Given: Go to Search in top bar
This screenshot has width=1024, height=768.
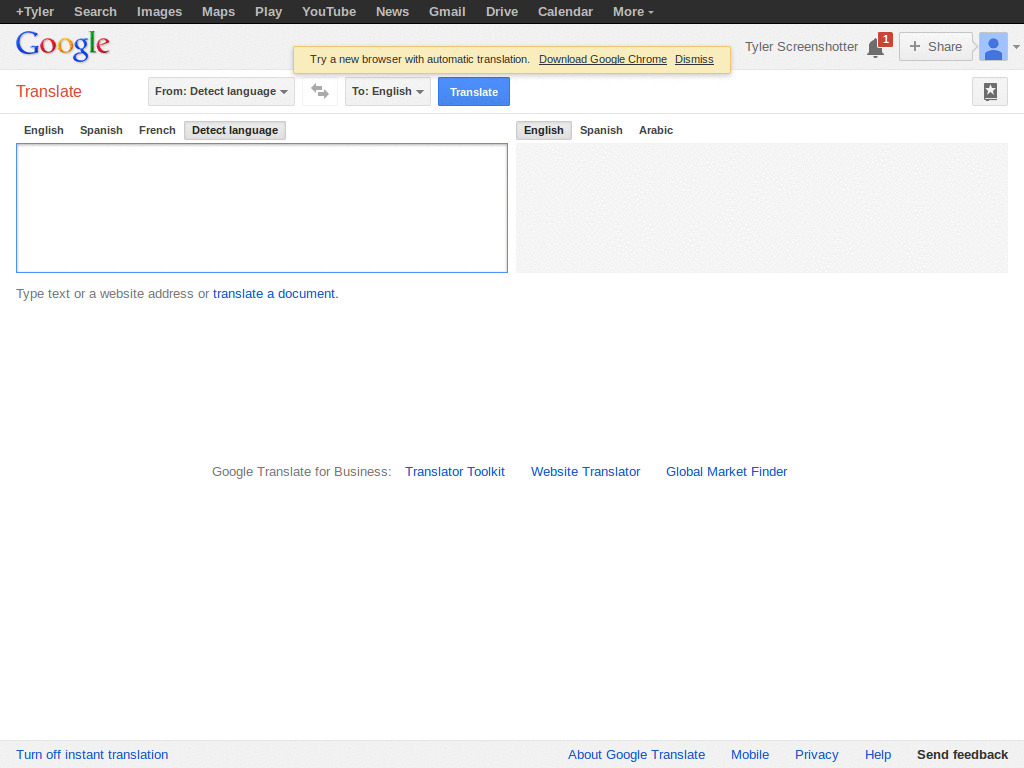Looking at the screenshot, I should point(95,12).
